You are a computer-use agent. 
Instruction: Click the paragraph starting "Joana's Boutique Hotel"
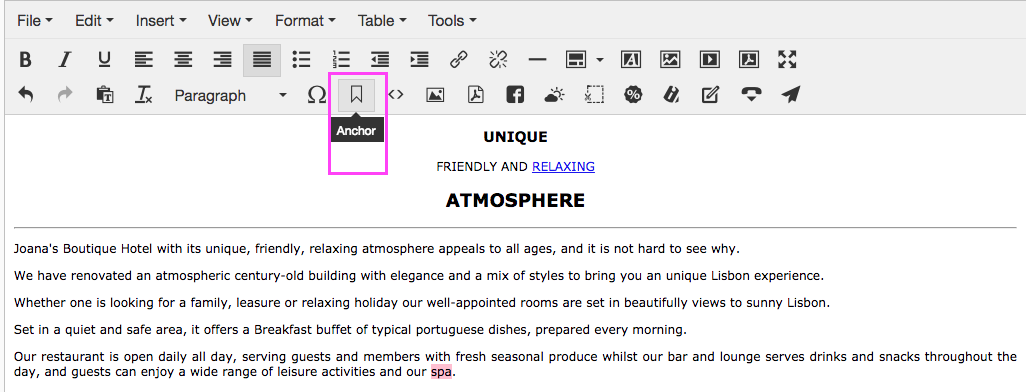pos(376,249)
